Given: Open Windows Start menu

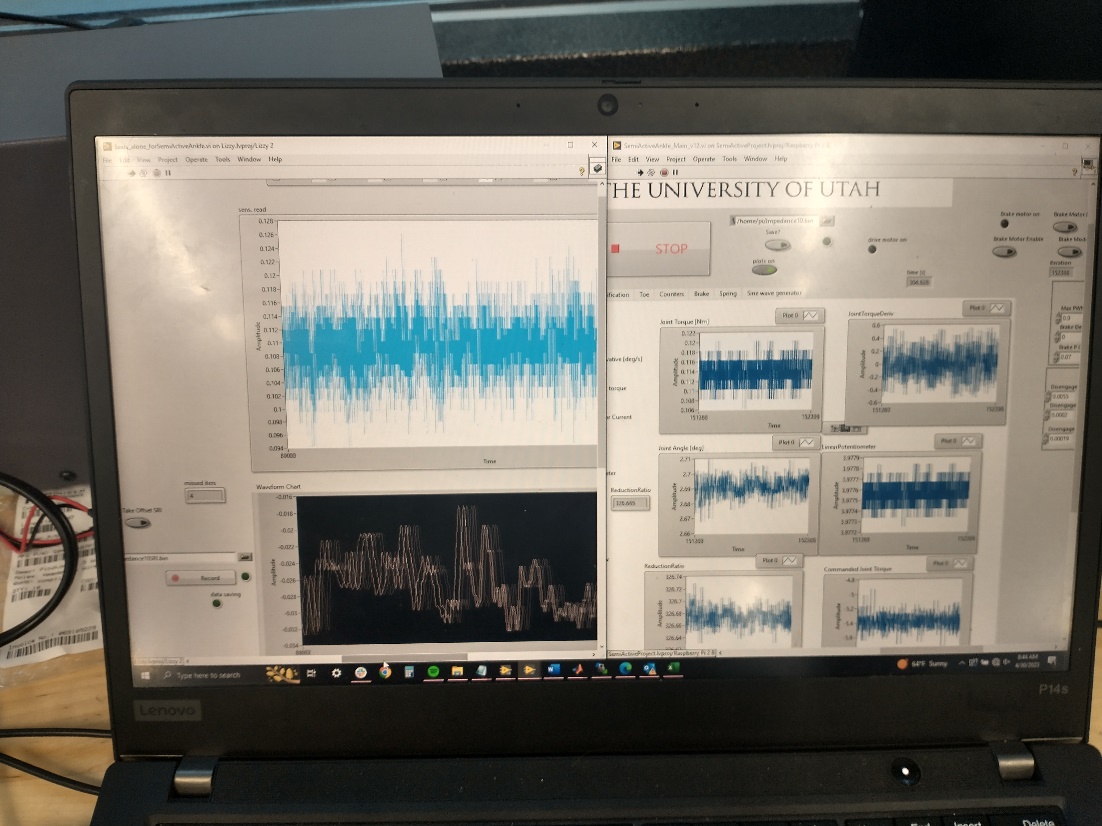Looking at the screenshot, I should (145, 675).
